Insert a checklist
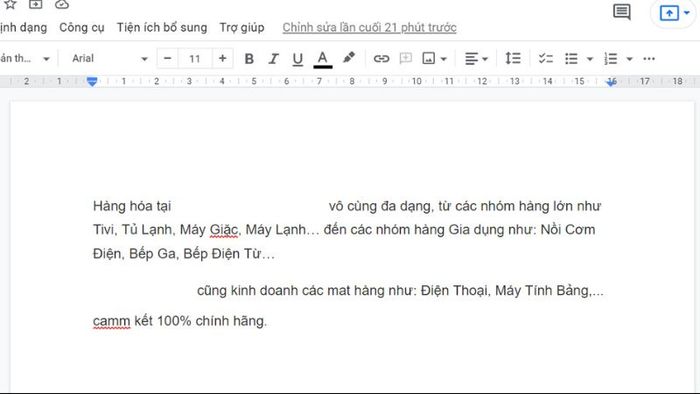 click(x=545, y=58)
